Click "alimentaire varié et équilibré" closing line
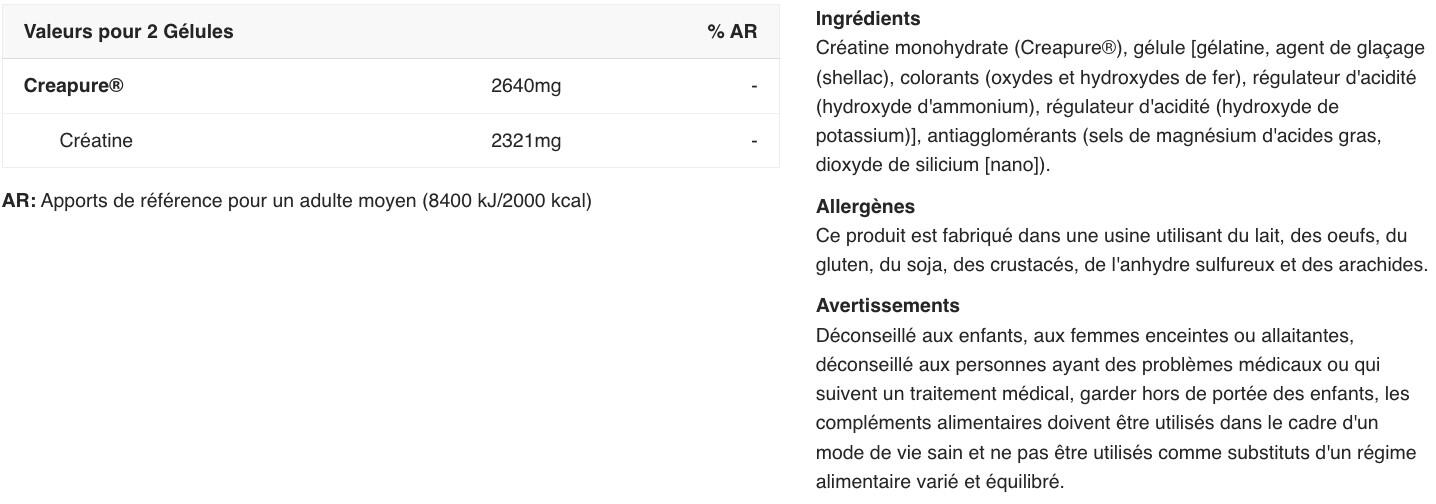The height and width of the screenshot is (504, 1436). [x=940, y=481]
